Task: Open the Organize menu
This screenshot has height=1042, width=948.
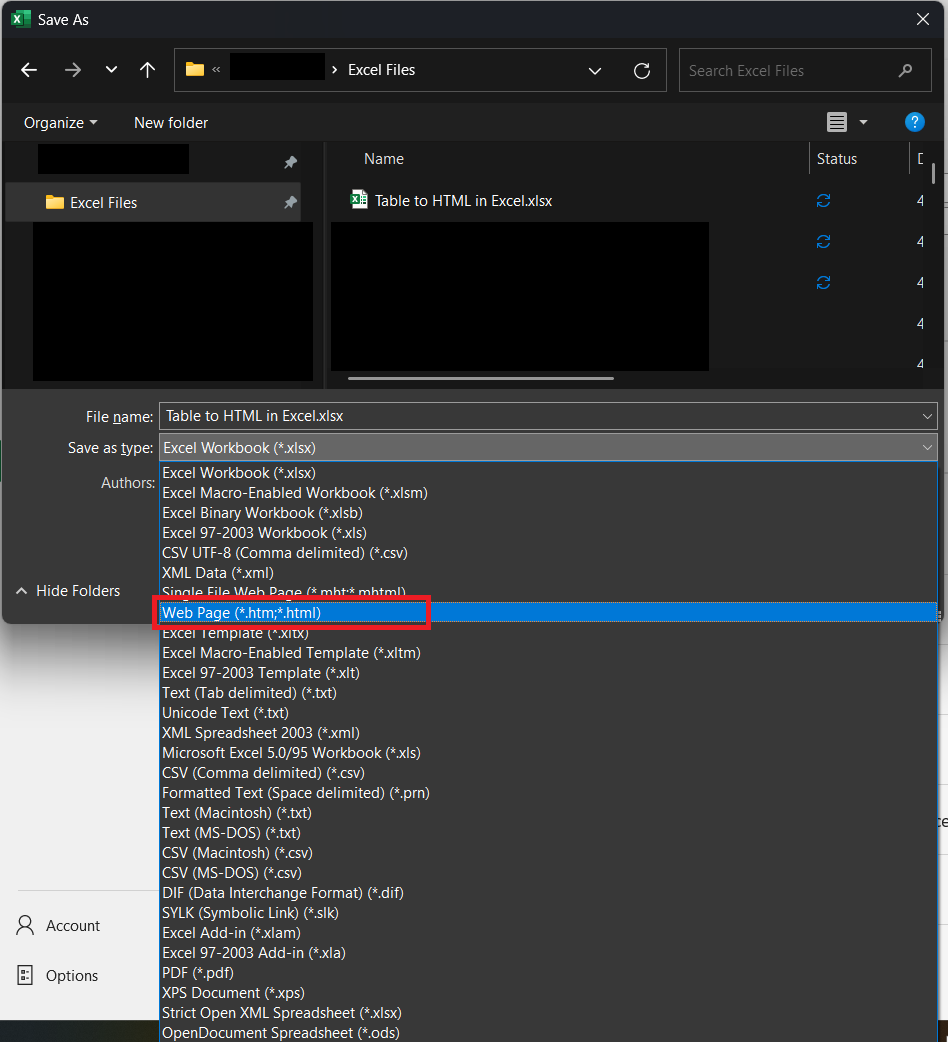Action: click(60, 123)
